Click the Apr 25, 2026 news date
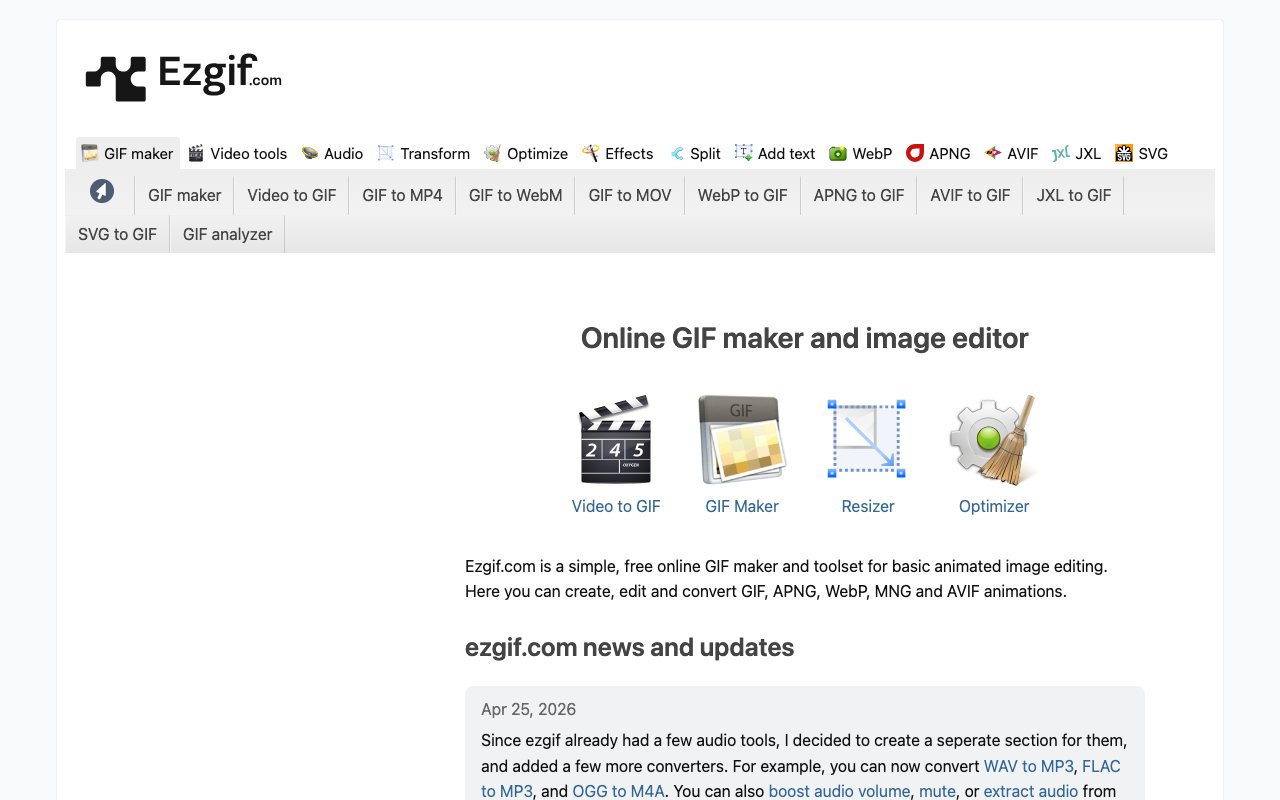1280x800 pixels. pyautogui.click(x=529, y=709)
